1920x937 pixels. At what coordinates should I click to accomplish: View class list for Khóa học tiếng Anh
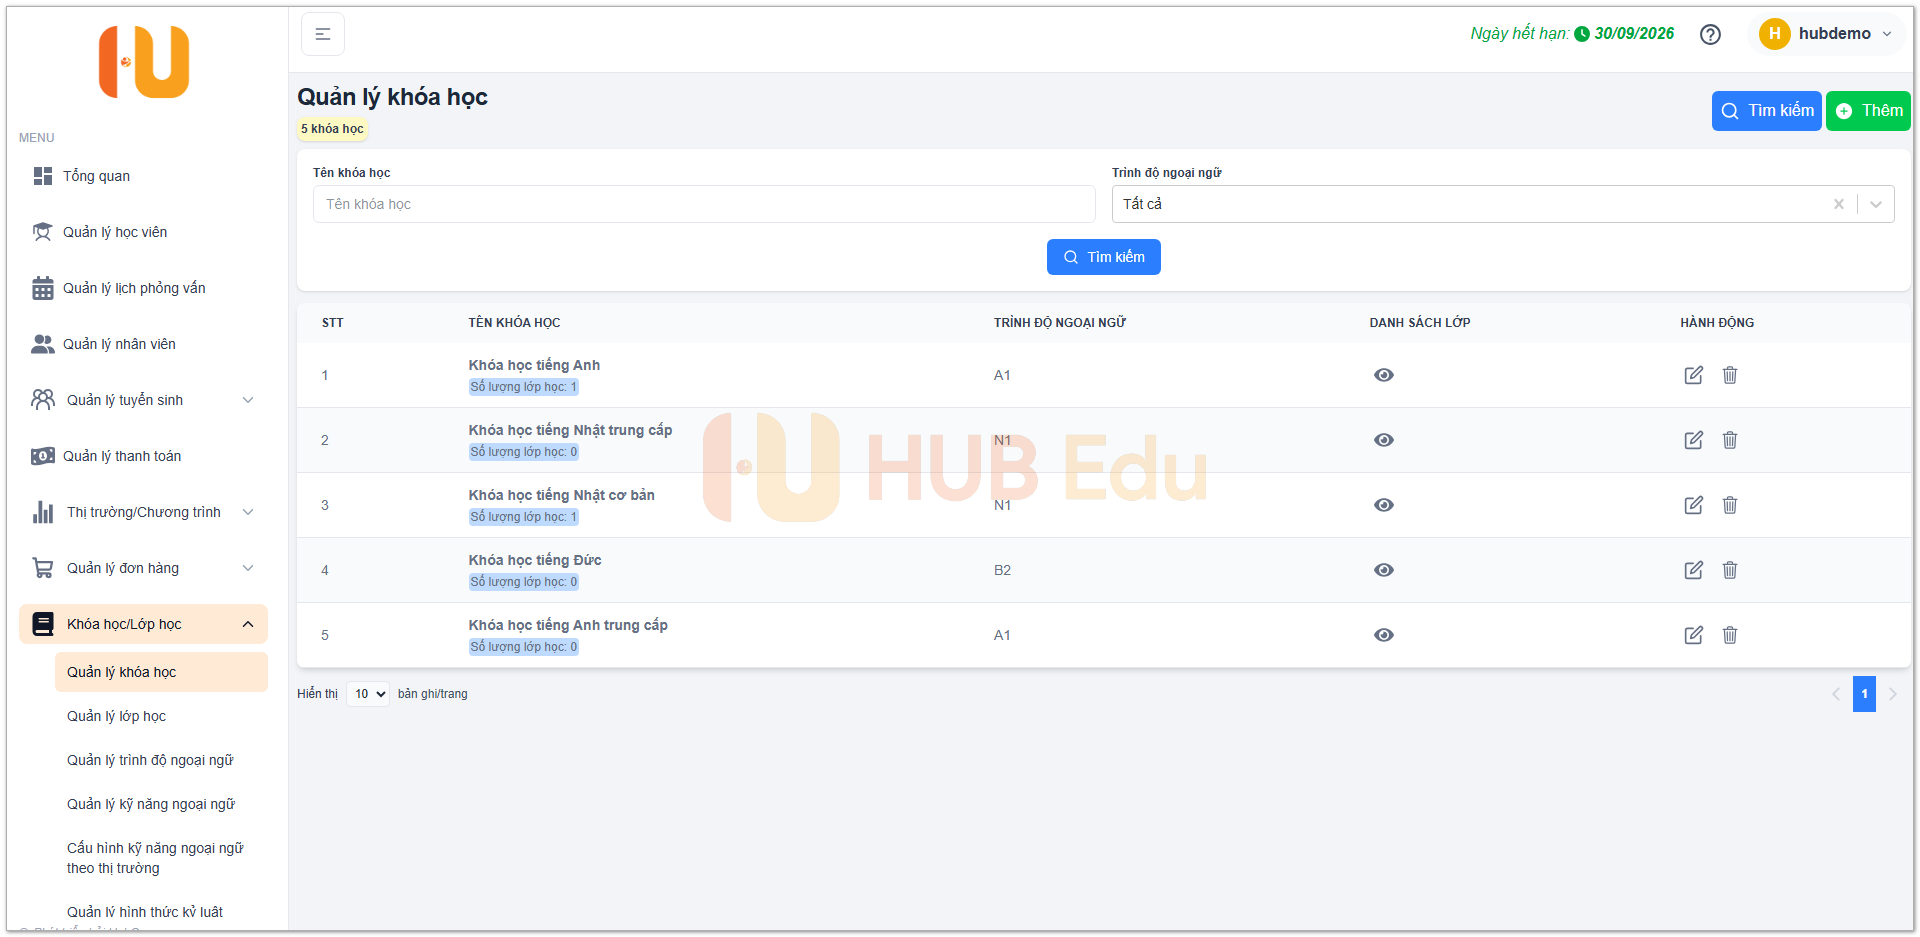pyautogui.click(x=1383, y=375)
